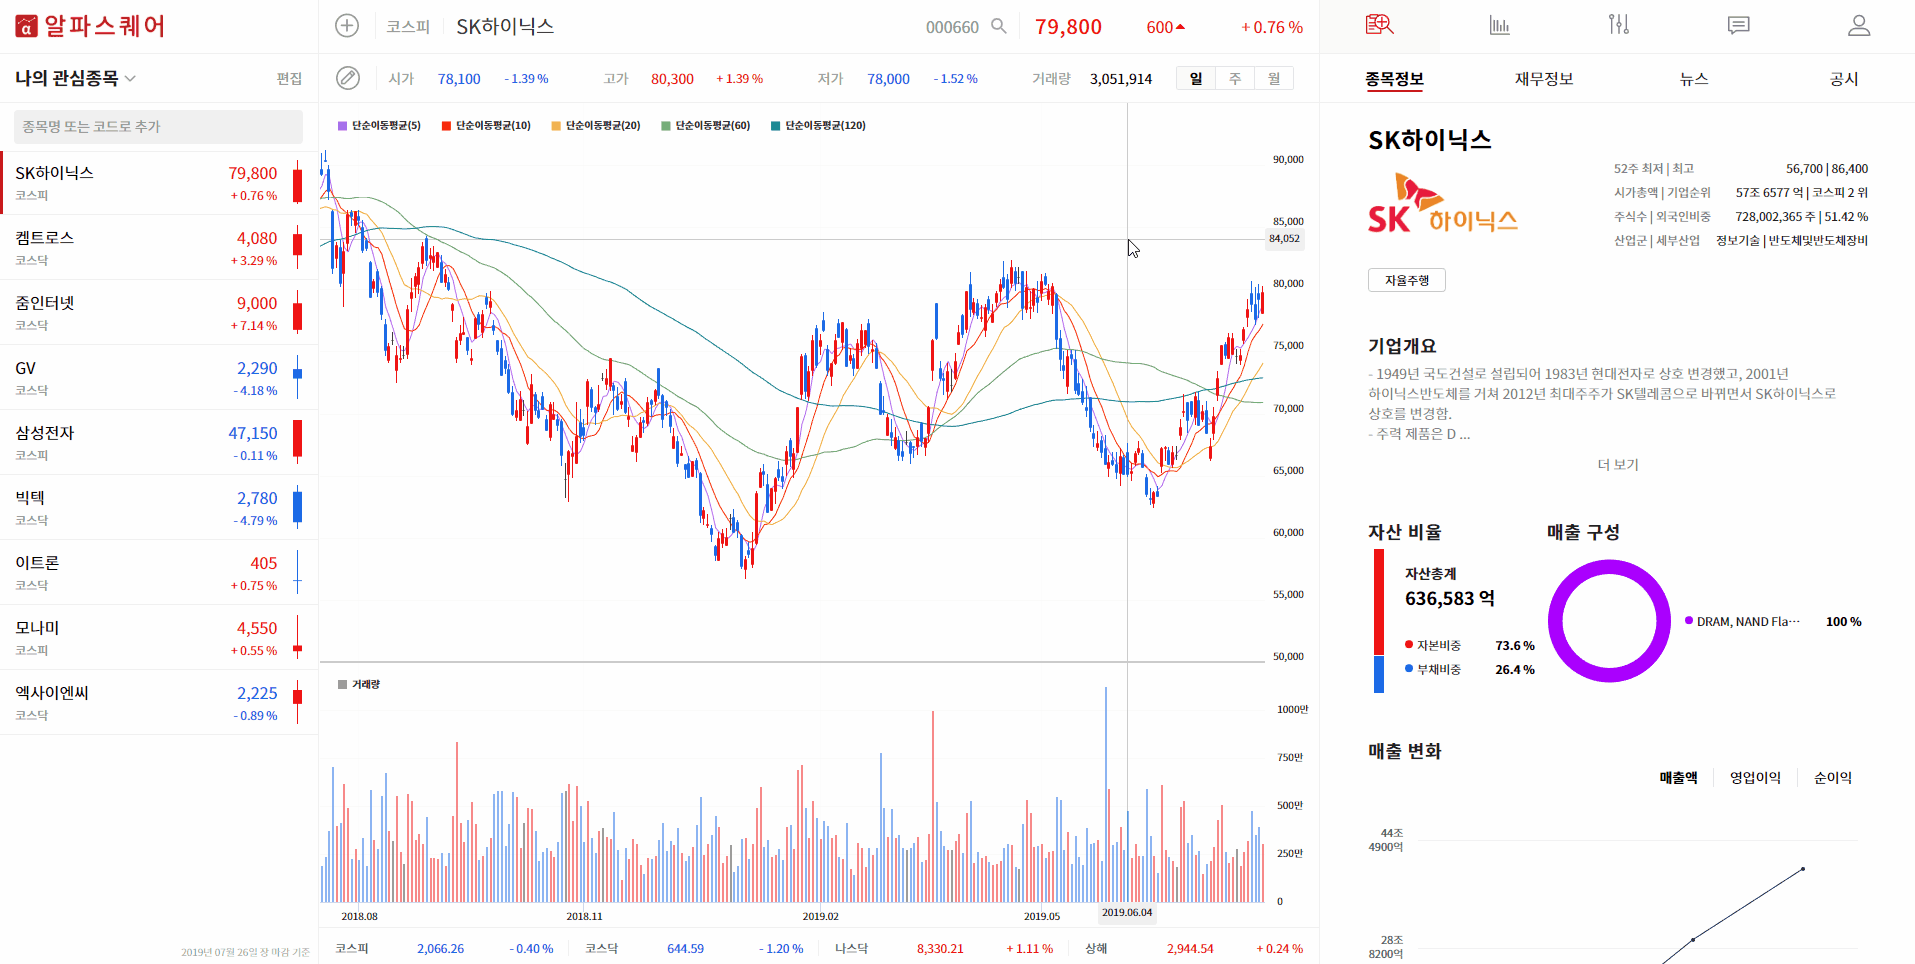1915x964 pixels.
Task: Select 삼성전자 in the watchlist
Action: click(159, 443)
